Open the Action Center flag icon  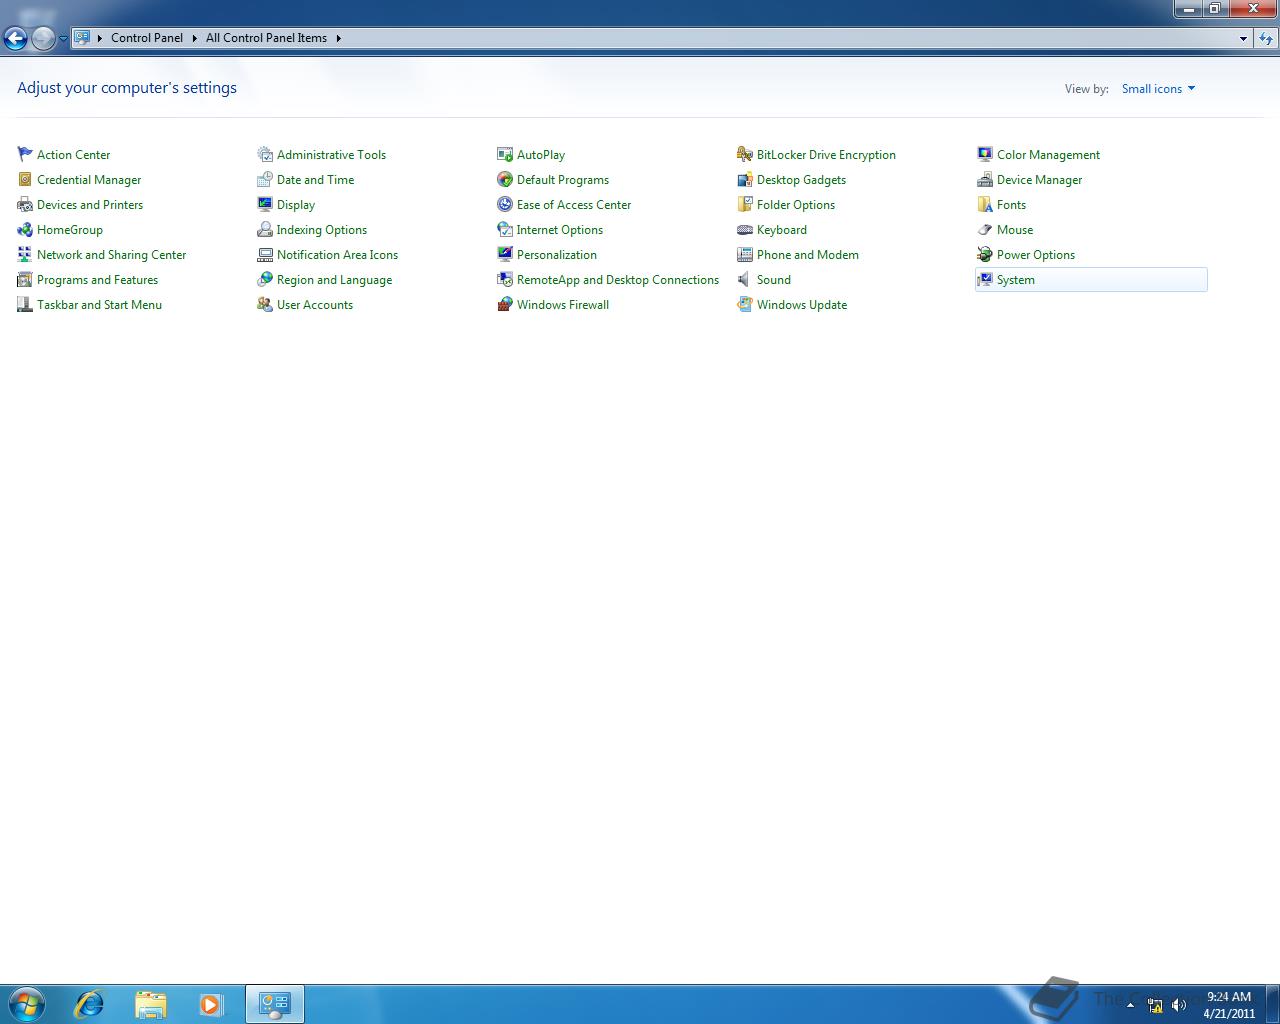(25, 154)
